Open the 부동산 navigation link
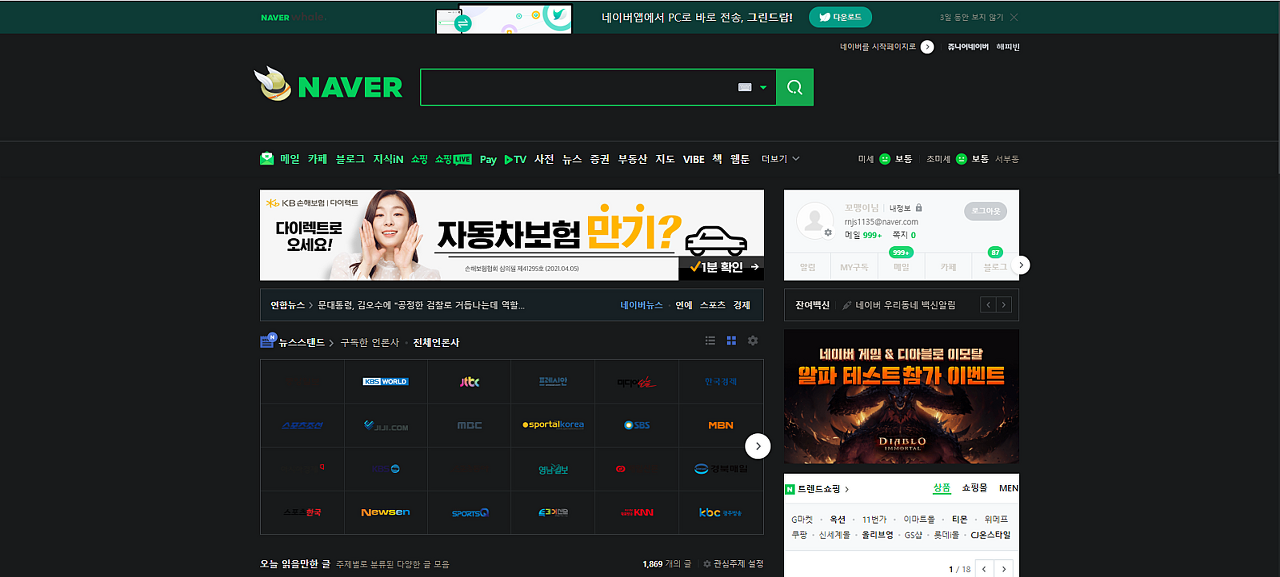 pos(632,159)
